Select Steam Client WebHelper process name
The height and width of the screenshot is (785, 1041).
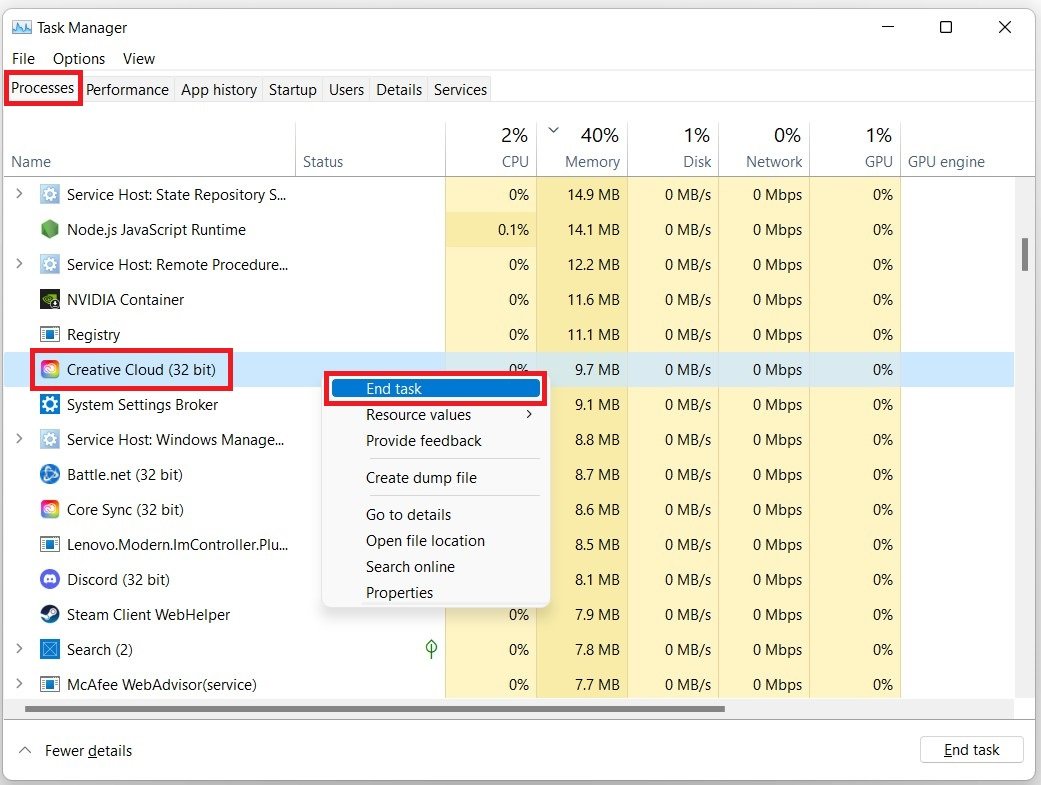click(148, 614)
